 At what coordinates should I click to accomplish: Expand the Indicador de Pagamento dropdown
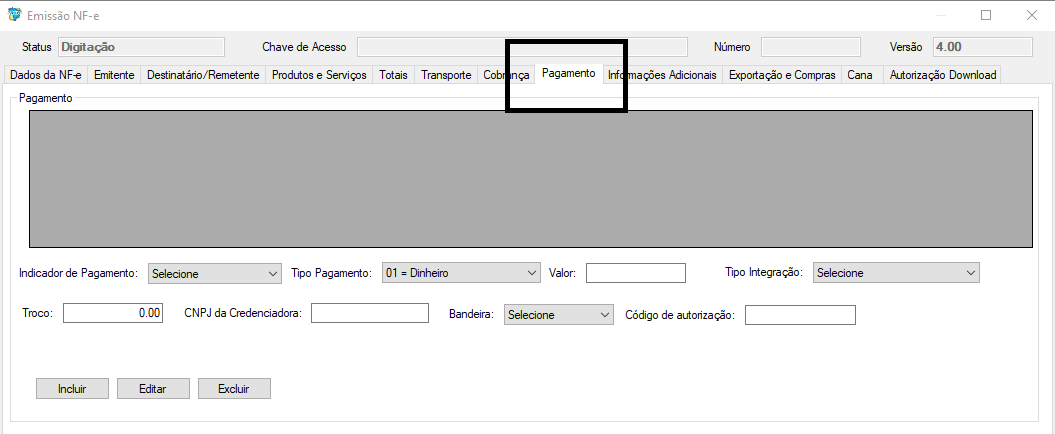(215, 274)
